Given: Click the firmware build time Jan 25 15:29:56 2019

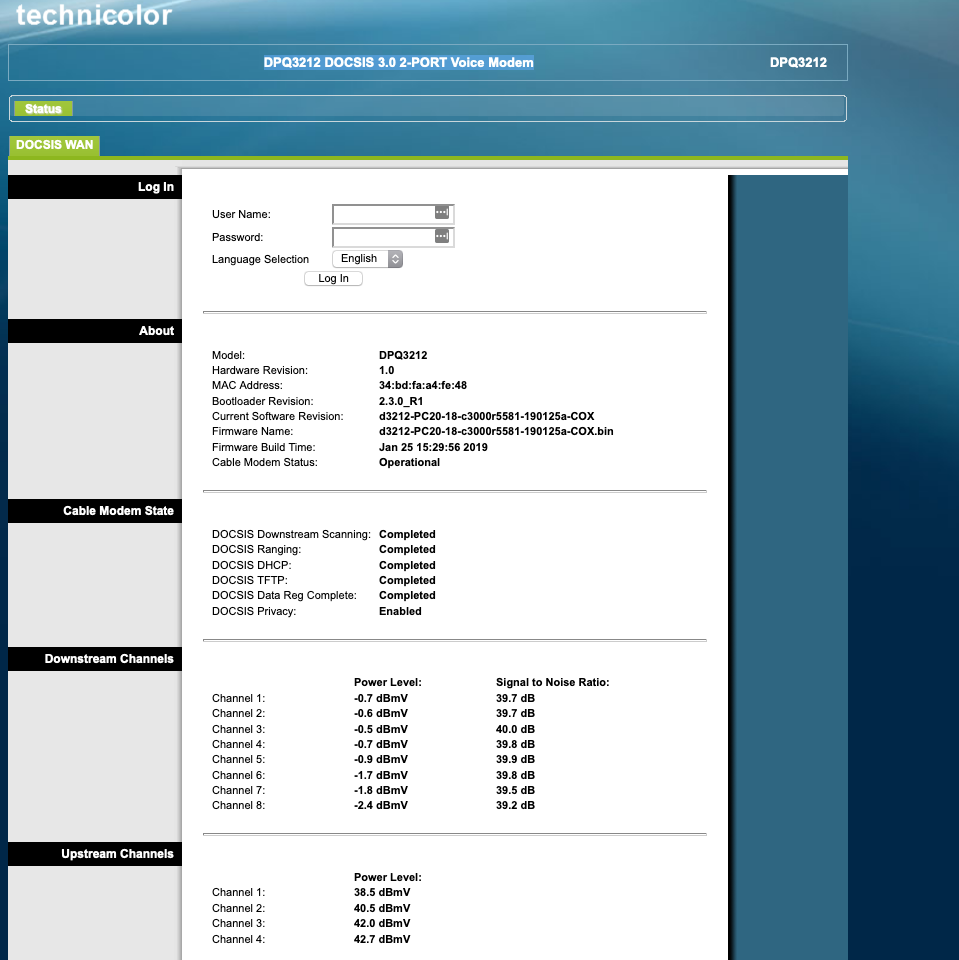Looking at the screenshot, I should pos(433,447).
